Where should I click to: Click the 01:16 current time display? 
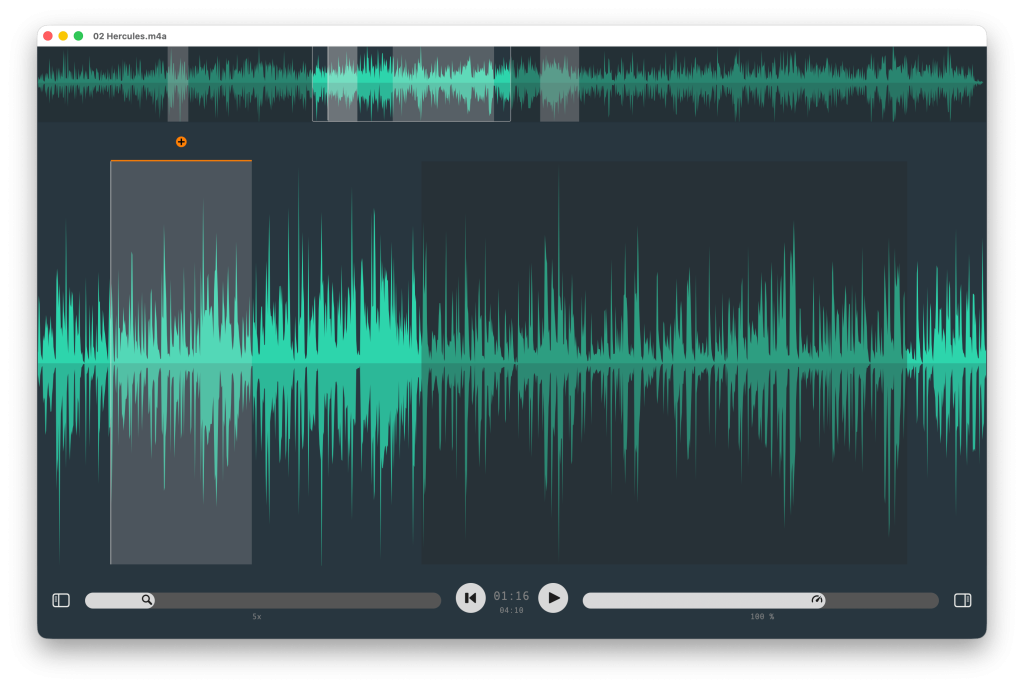click(511, 596)
